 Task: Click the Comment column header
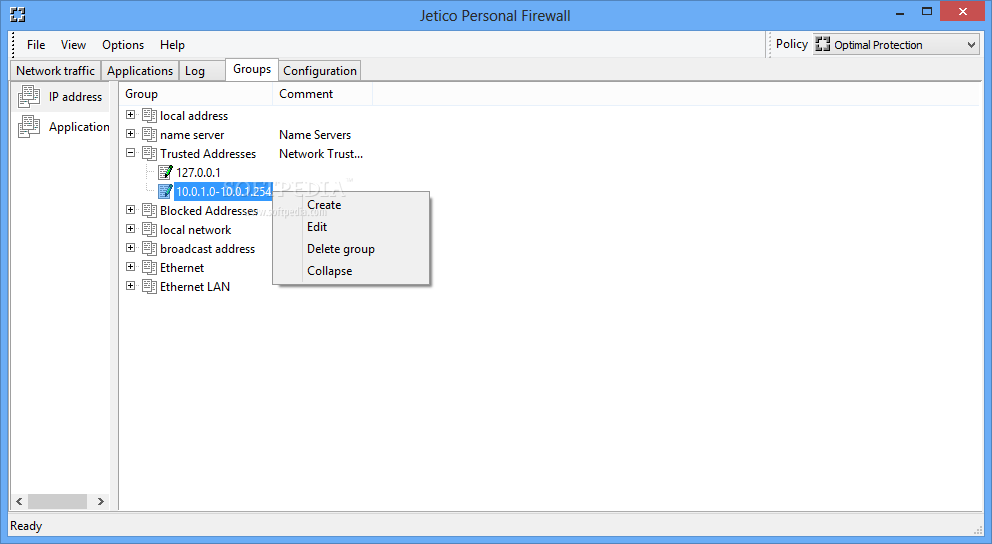pyautogui.click(x=323, y=94)
